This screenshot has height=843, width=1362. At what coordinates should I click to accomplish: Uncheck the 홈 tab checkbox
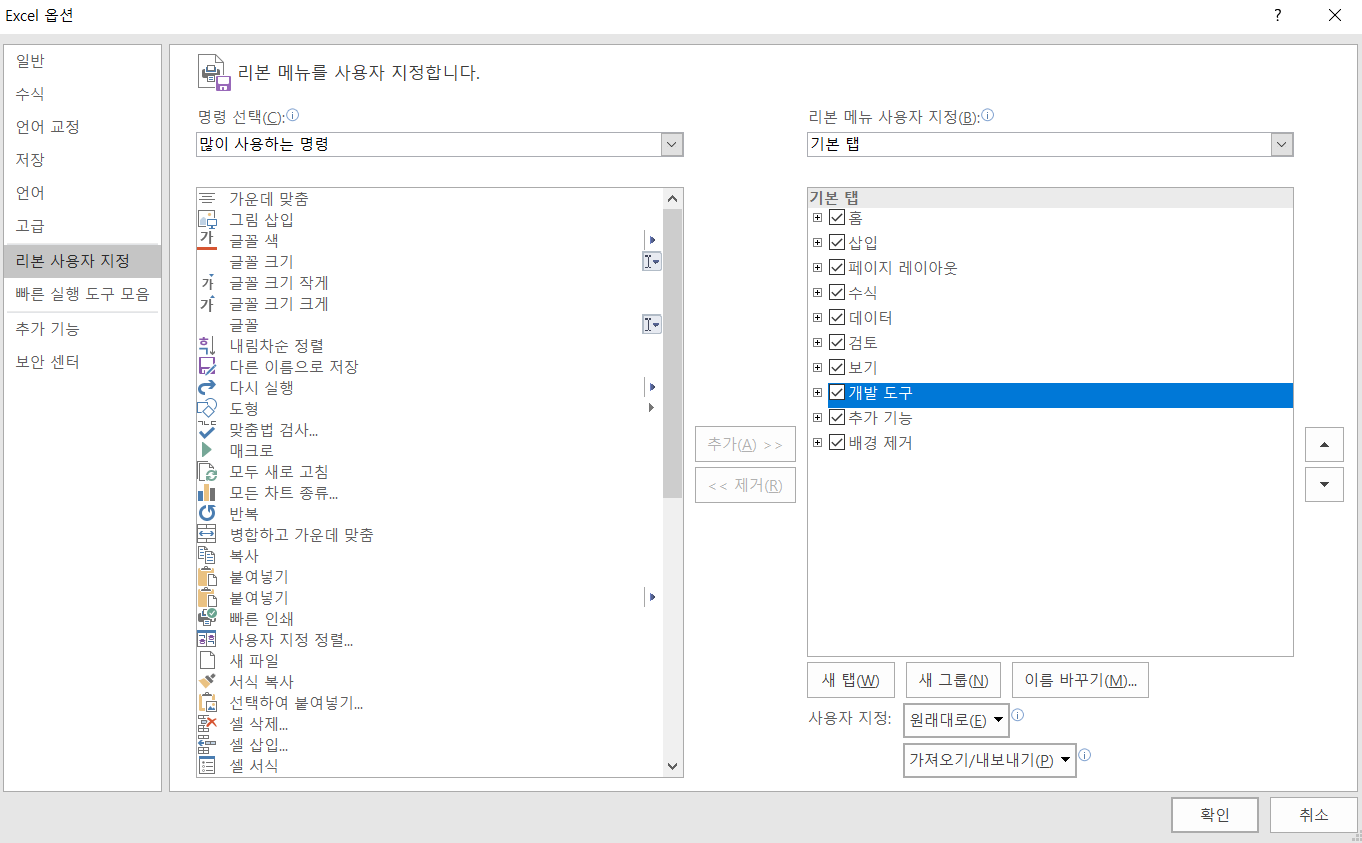point(837,217)
